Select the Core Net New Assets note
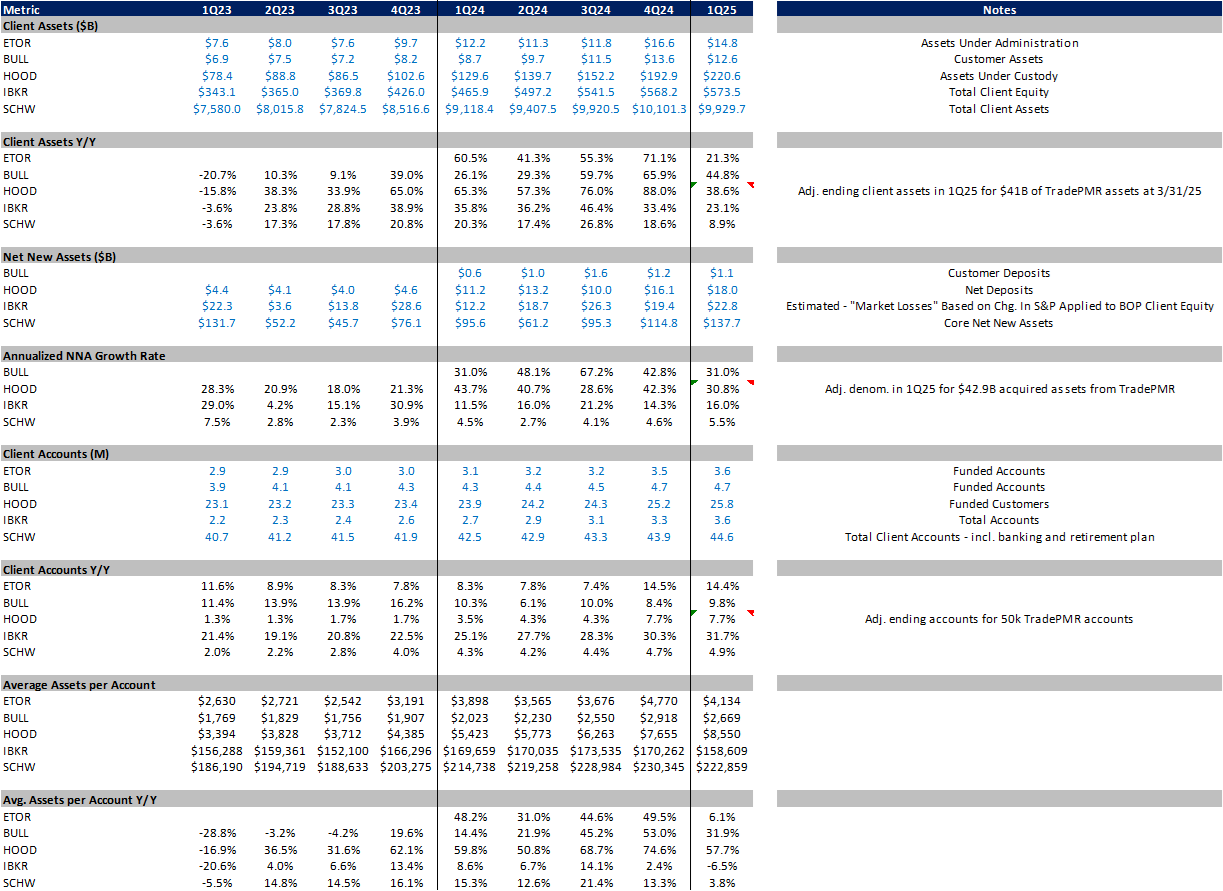The height and width of the screenshot is (891, 1223). [x=999, y=323]
